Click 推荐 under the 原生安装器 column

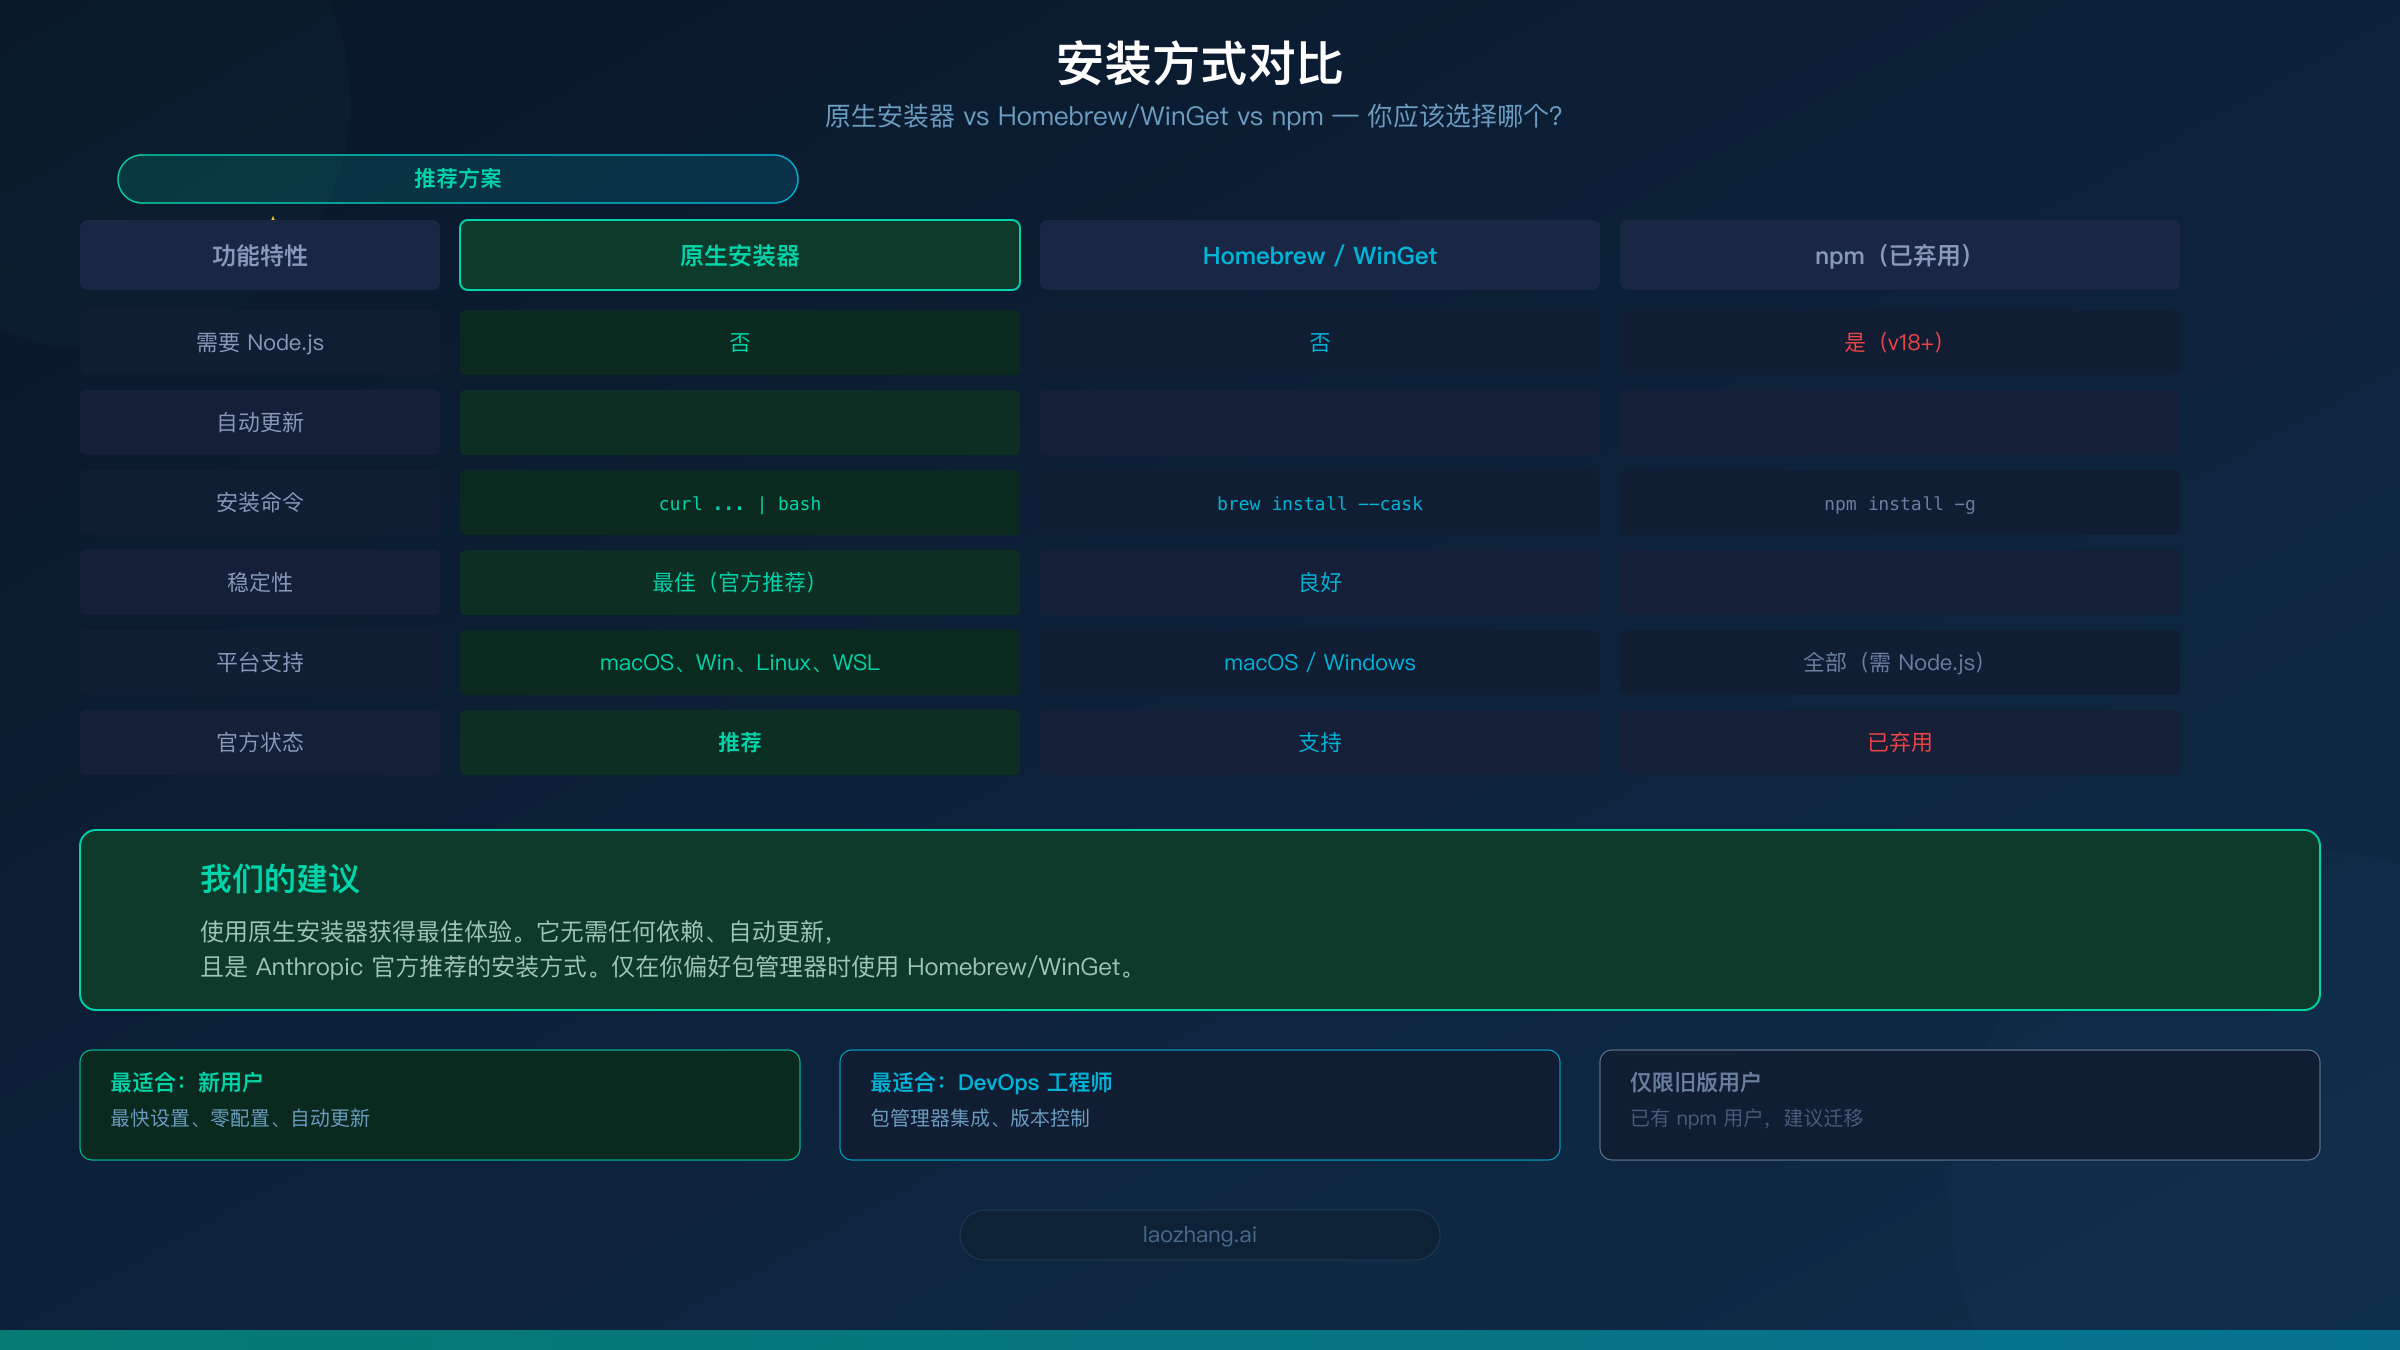tap(739, 742)
